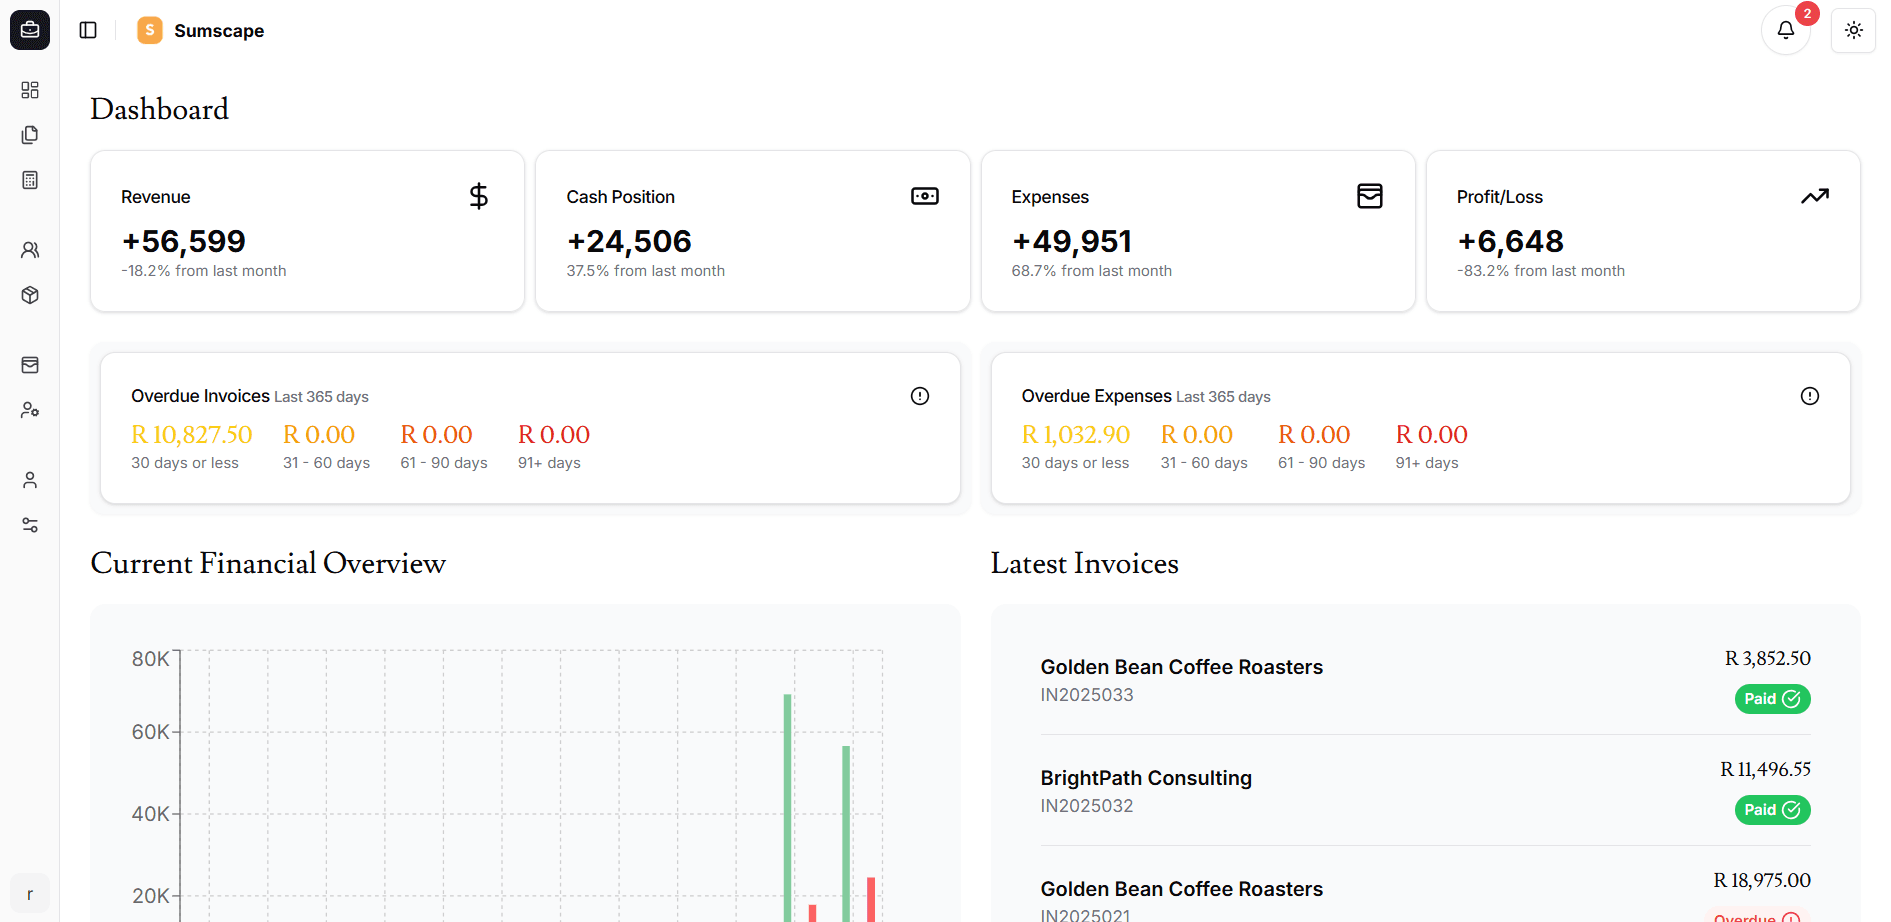The image size is (1891, 922).
Task: Click the trend arrow icon on Profit/Loss card
Action: (1815, 196)
